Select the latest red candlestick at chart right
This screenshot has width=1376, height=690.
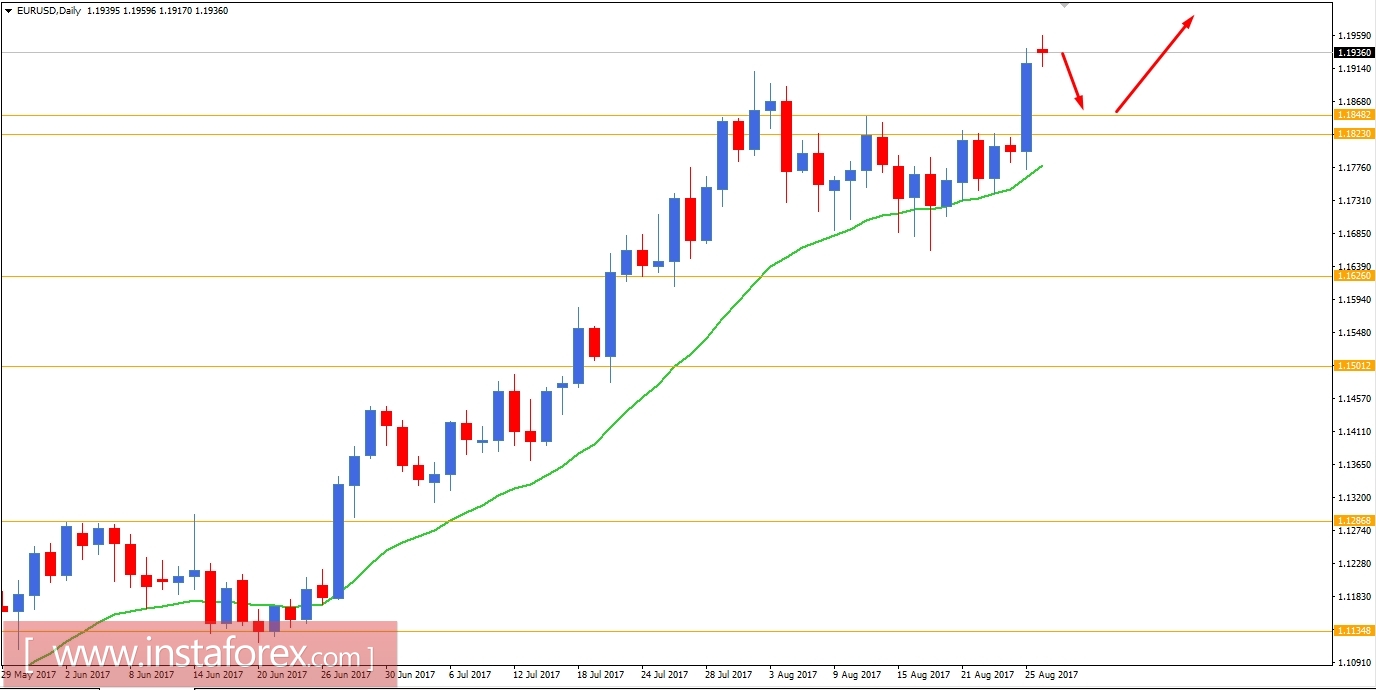click(1044, 52)
